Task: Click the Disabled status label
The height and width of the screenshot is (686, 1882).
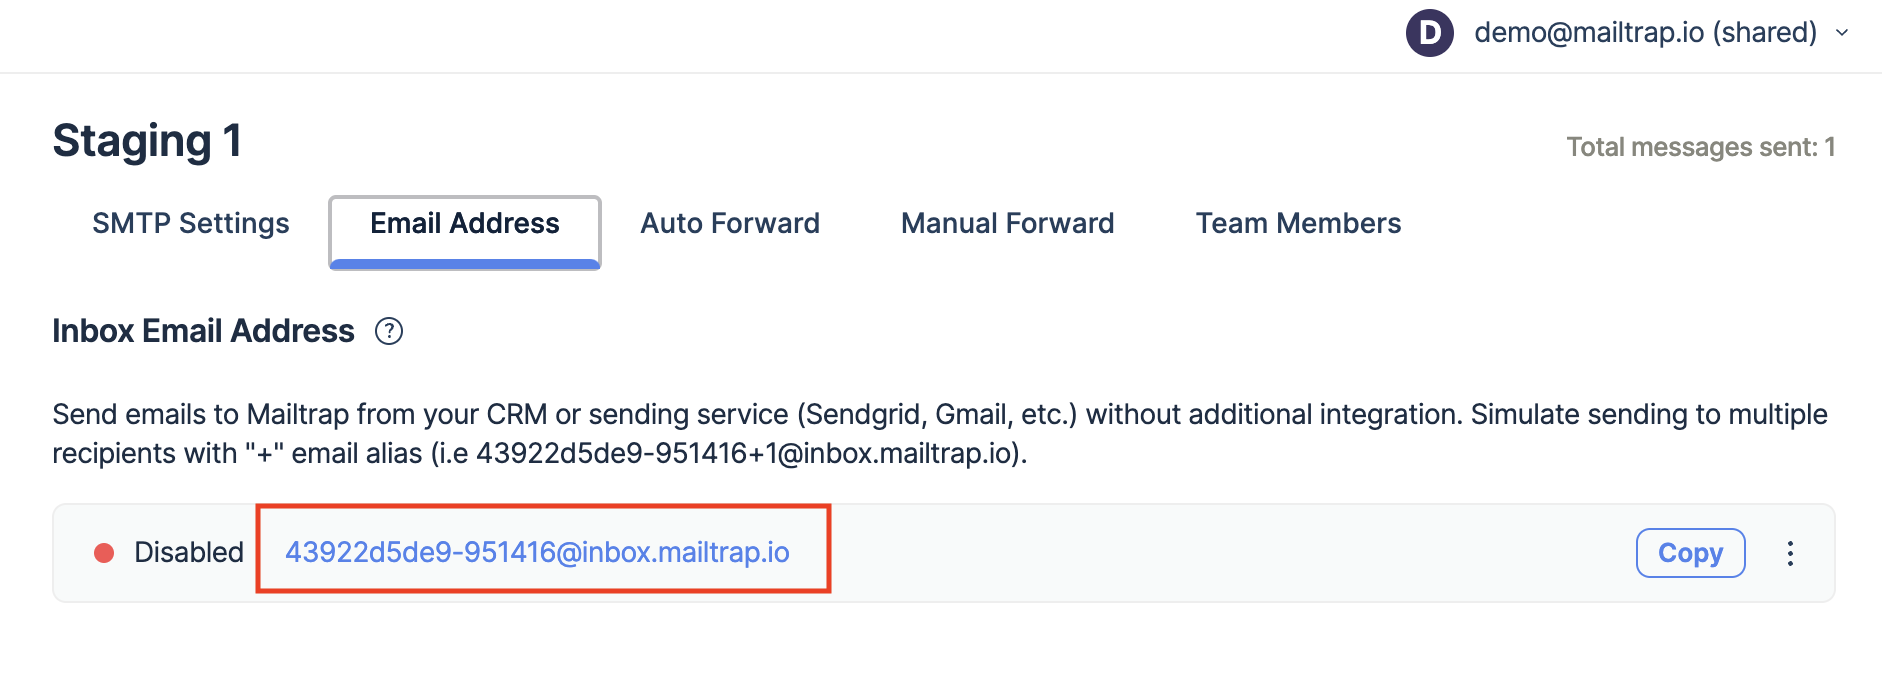Action: [x=189, y=552]
